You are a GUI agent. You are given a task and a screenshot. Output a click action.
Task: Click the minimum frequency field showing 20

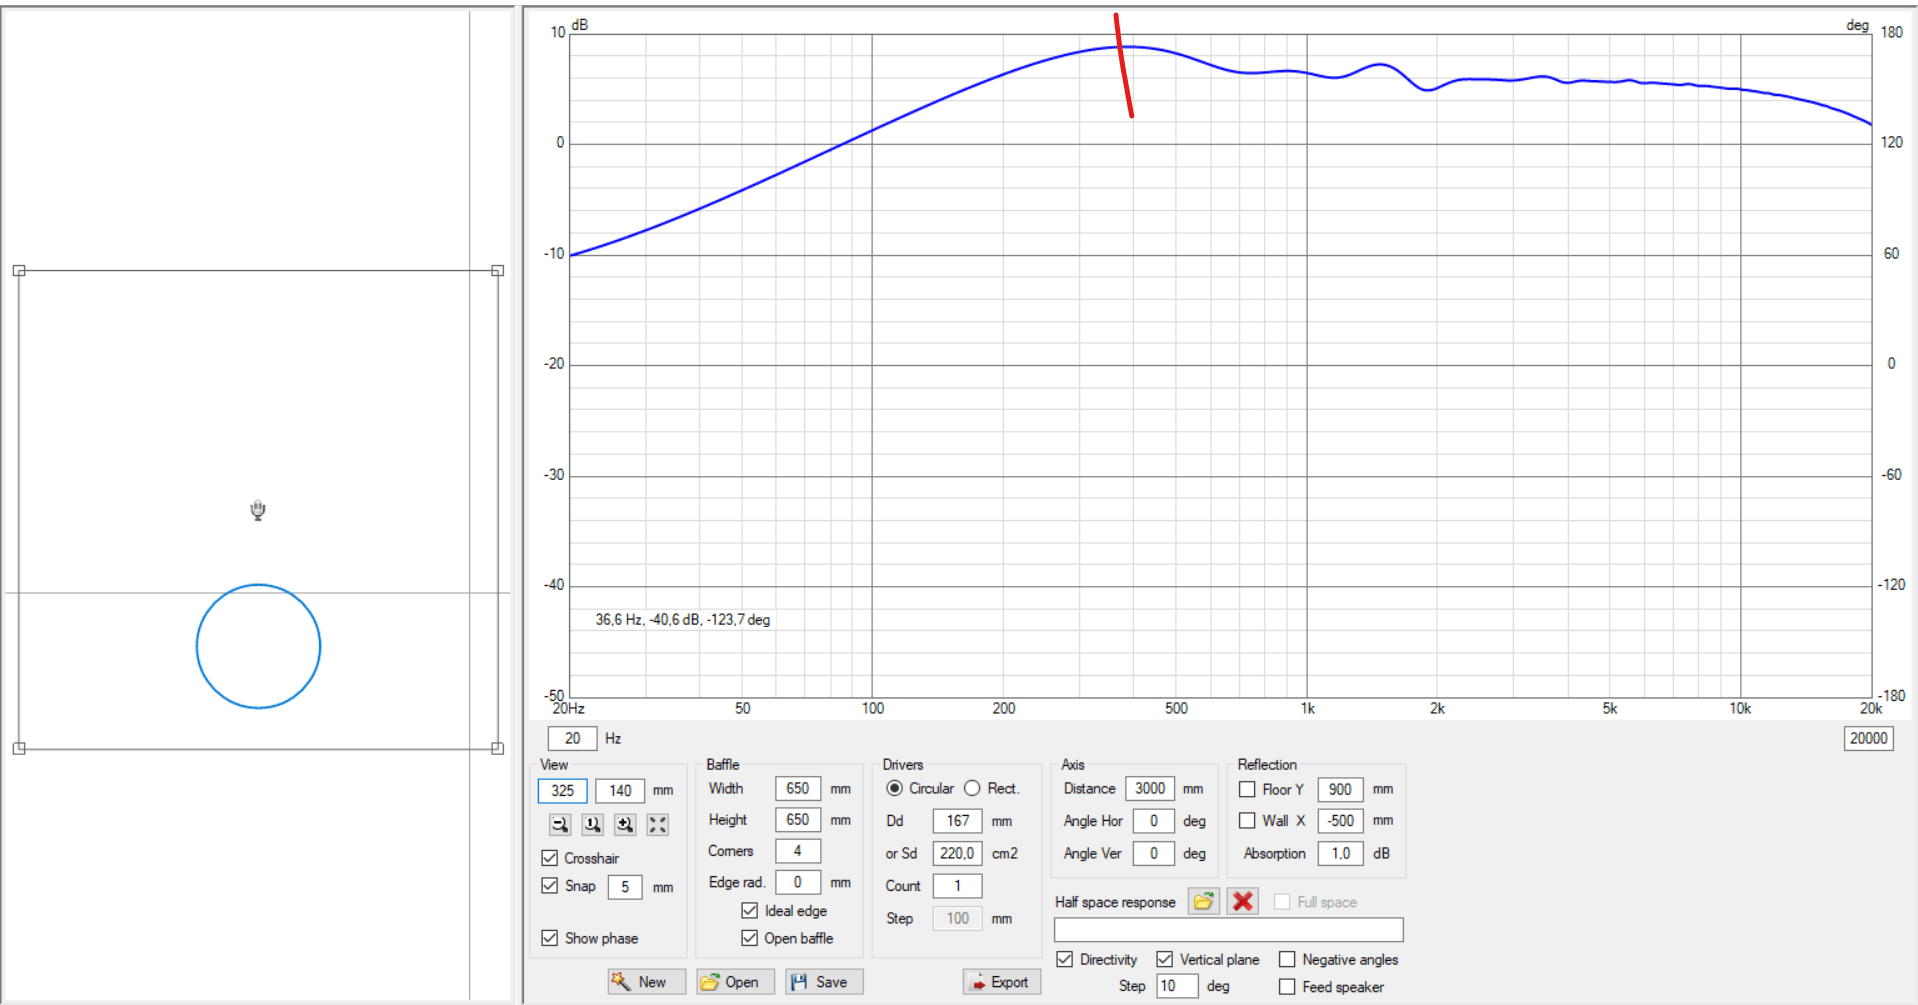[572, 739]
